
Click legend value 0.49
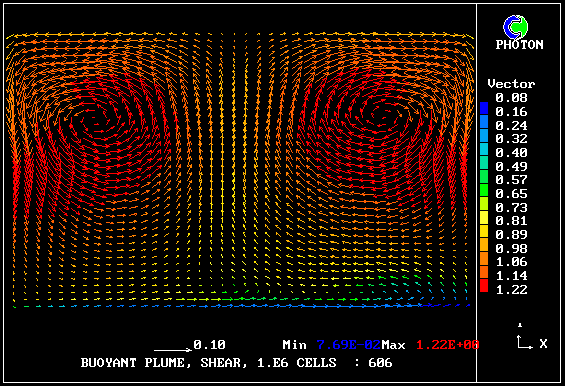[511, 167]
